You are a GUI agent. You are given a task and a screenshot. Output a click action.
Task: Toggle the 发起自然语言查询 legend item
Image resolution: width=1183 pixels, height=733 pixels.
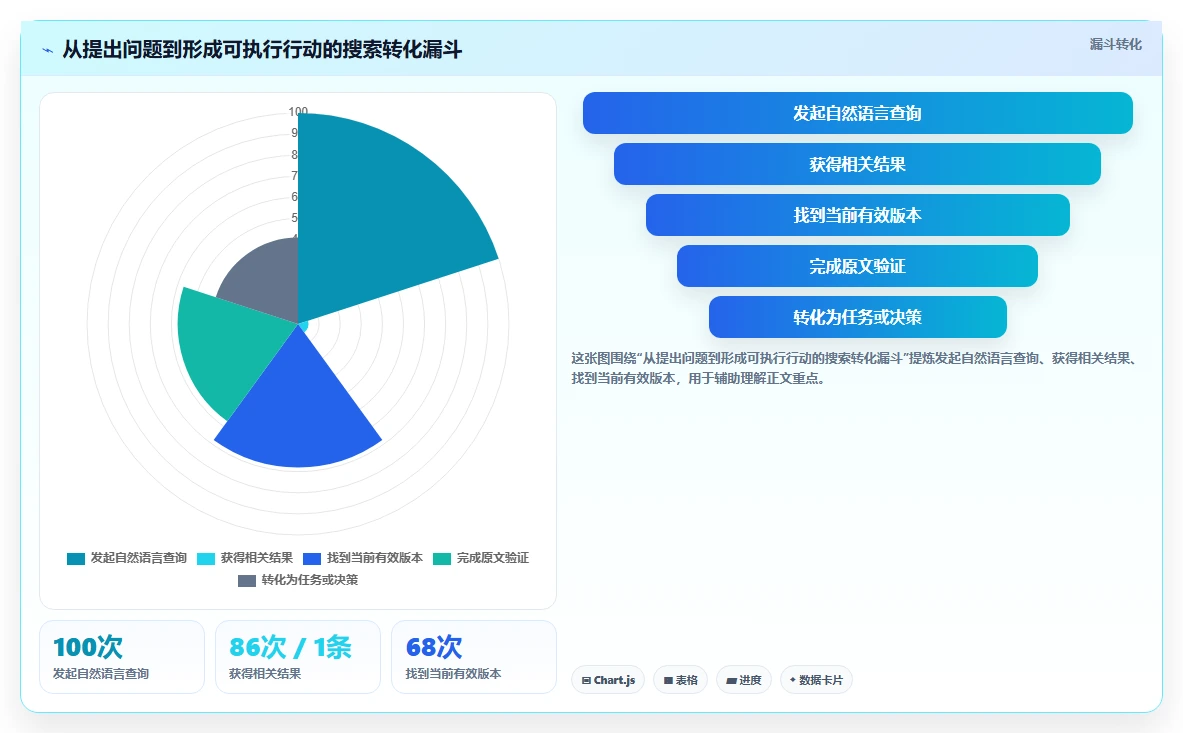127,558
